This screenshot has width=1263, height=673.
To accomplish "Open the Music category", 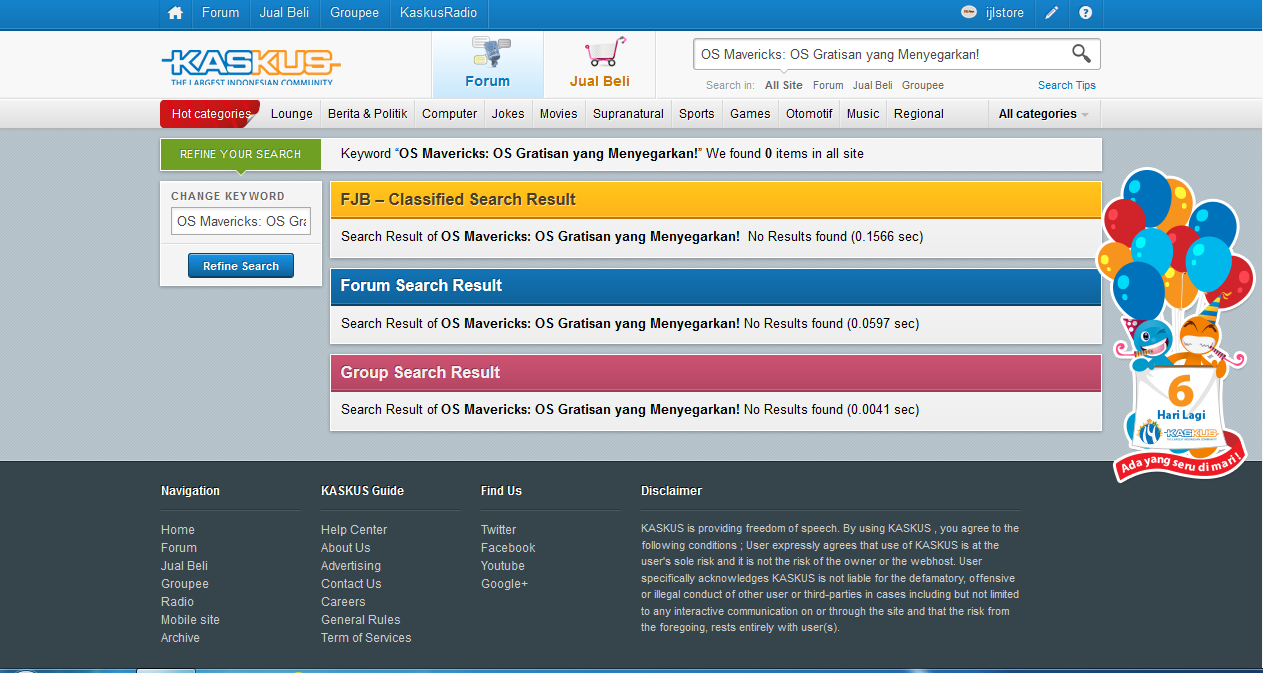I will (863, 113).
